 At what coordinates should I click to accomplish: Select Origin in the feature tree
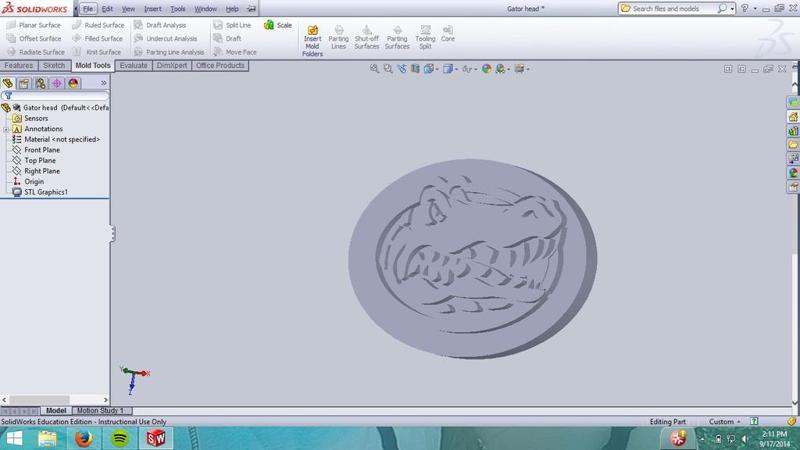tap(29, 182)
